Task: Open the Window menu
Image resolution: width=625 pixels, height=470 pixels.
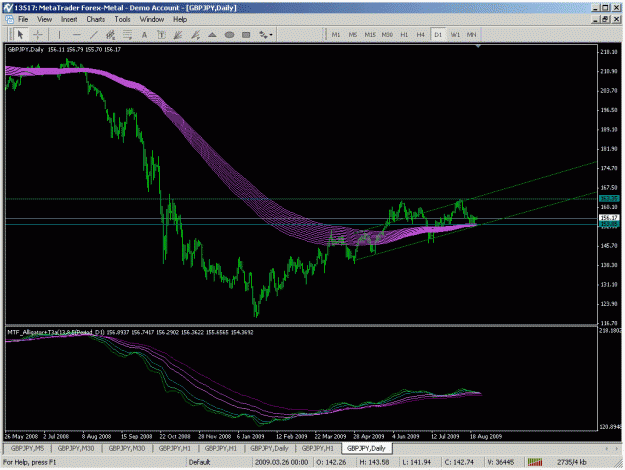Action: click(152, 20)
